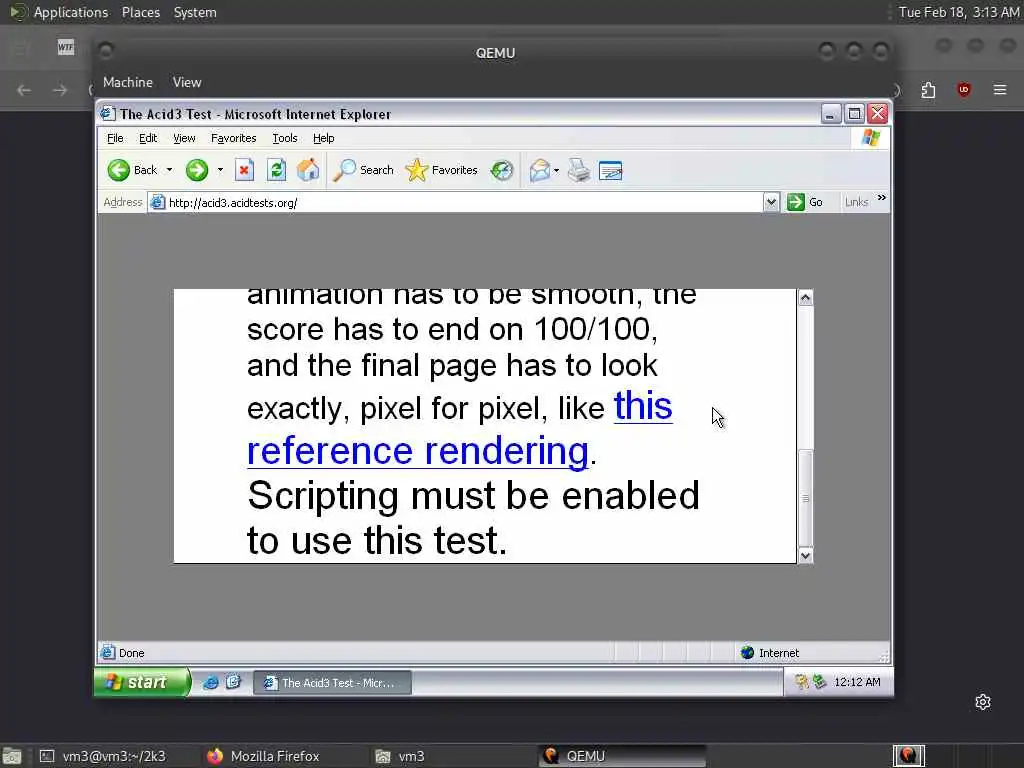This screenshot has height=768, width=1024.
Task: Go to the Home page icon
Action: coord(308,170)
